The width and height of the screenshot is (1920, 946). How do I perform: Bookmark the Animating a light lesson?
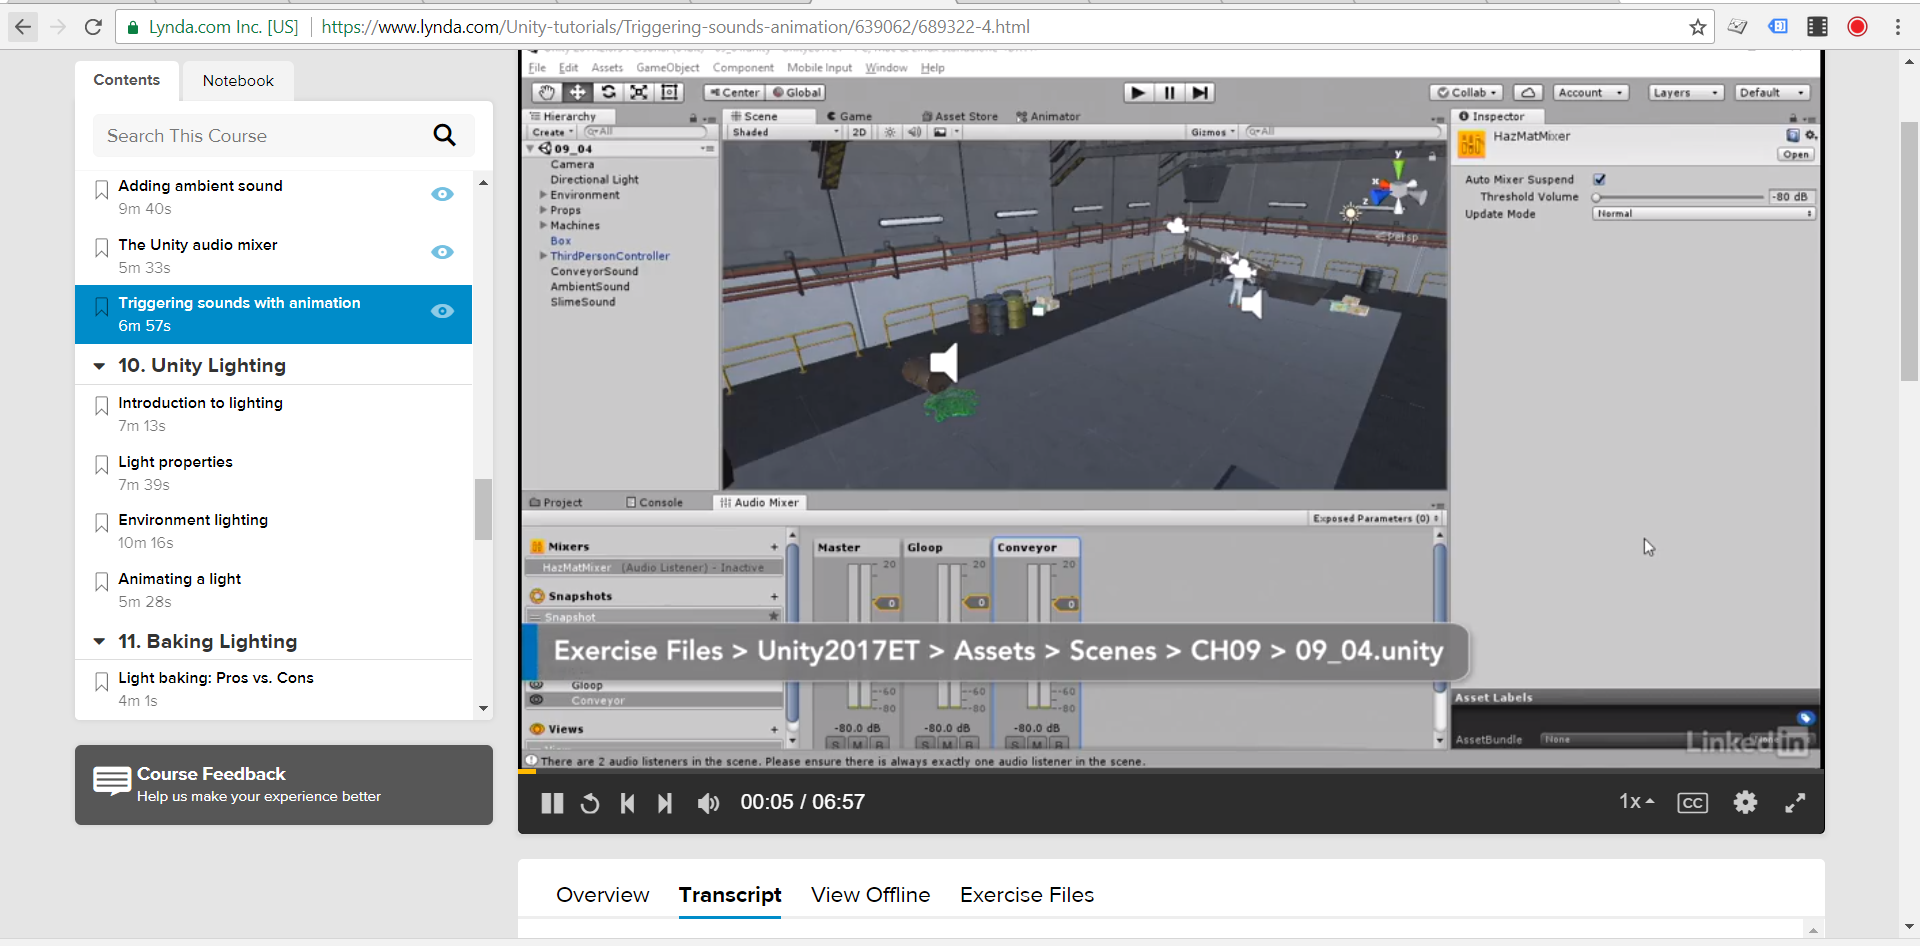(x=101, y=583)
